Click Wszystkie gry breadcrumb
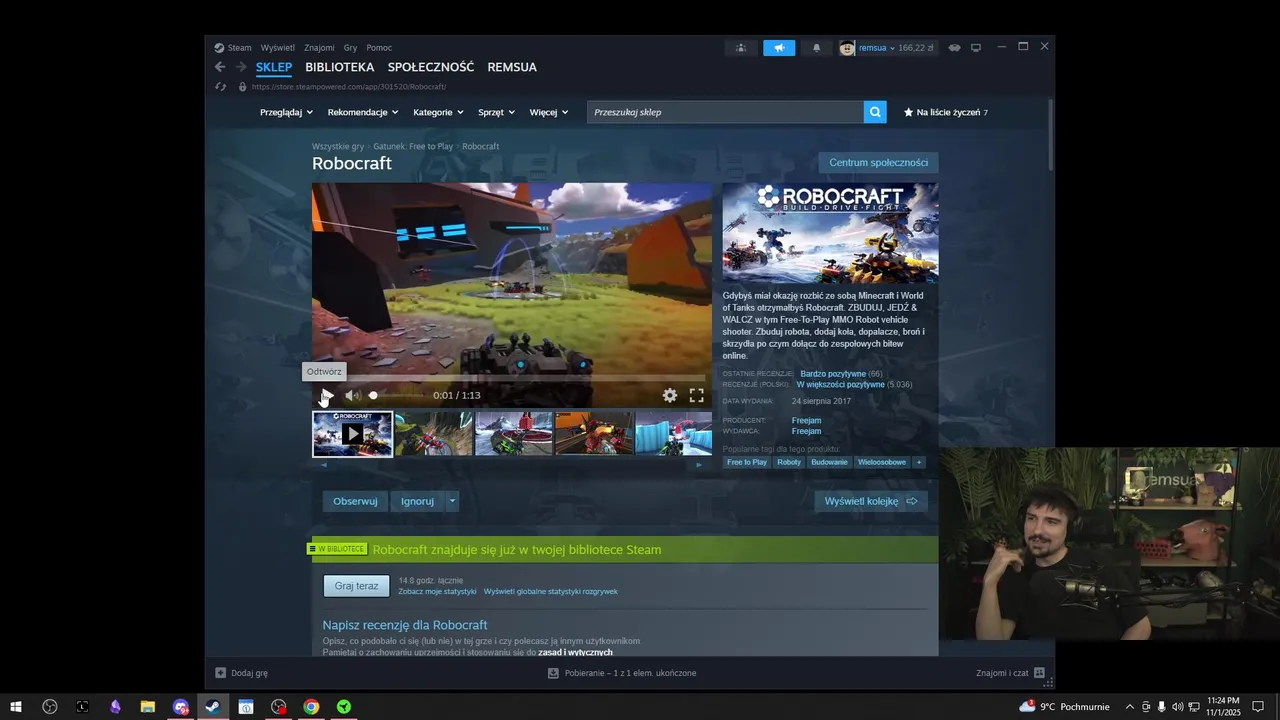 pyautogui.click(x=338, y=147)
